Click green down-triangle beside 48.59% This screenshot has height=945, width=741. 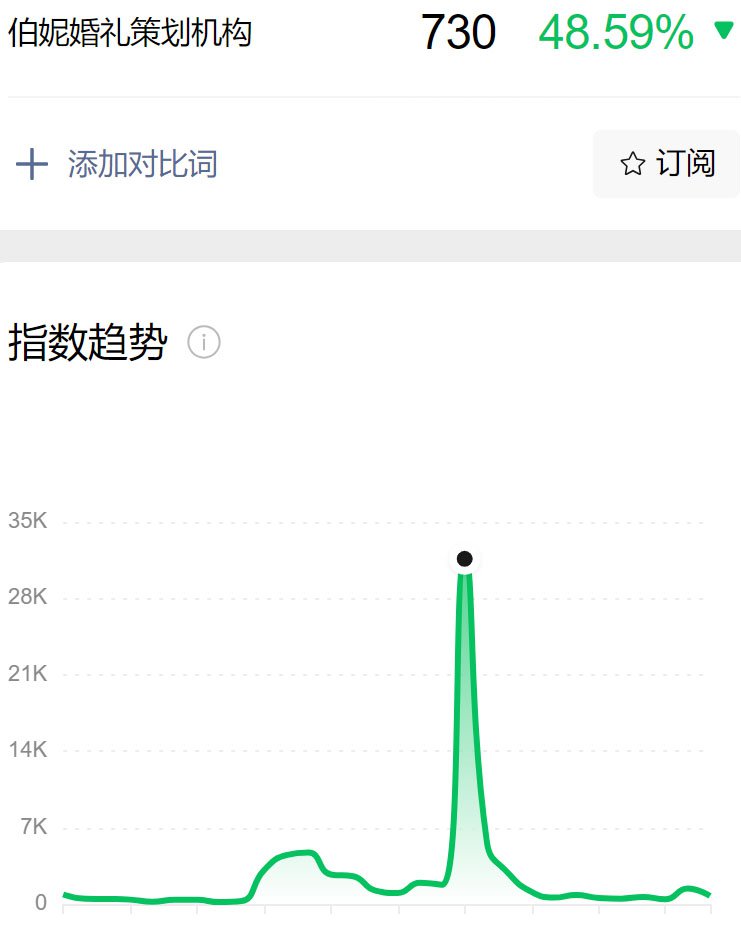pyautogui.click(x=722, y=30)
